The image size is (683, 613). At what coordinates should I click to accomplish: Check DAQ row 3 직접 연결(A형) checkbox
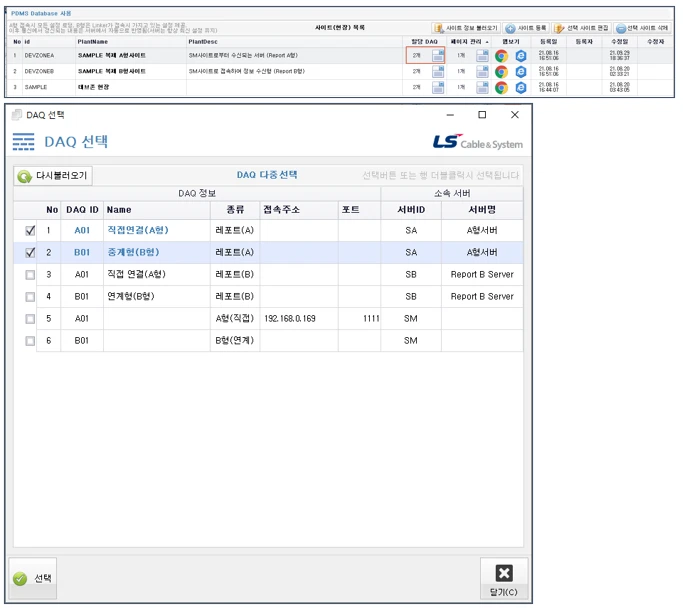(x=30, y=274)
